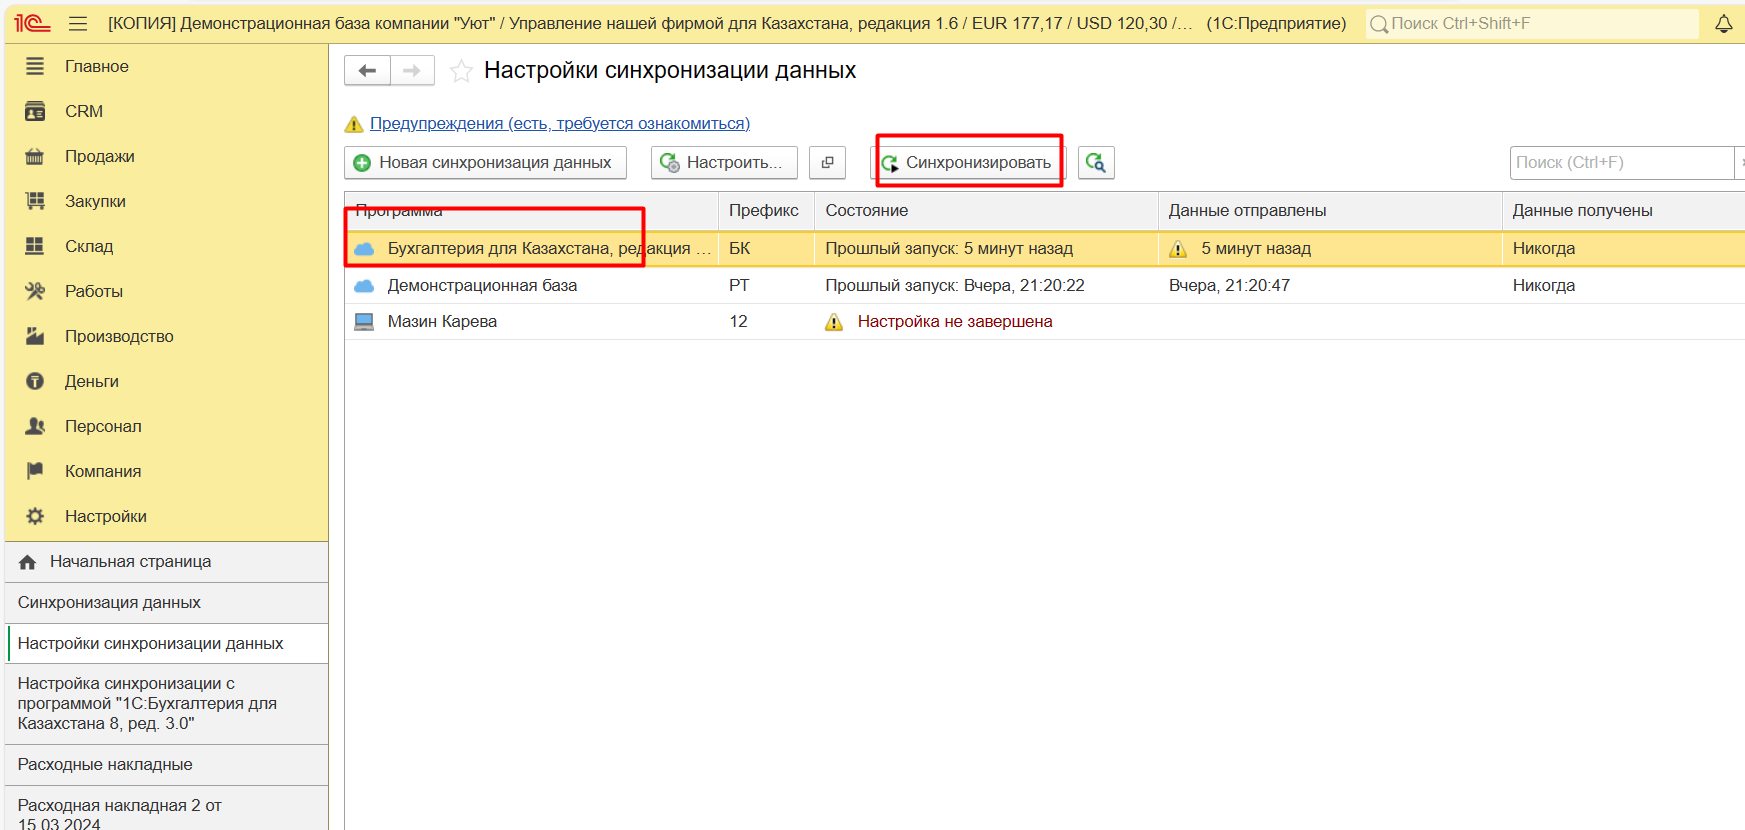Open the hamburger main menu icon
Viewport: 1745px width, 830px height.
click(78, 24)
